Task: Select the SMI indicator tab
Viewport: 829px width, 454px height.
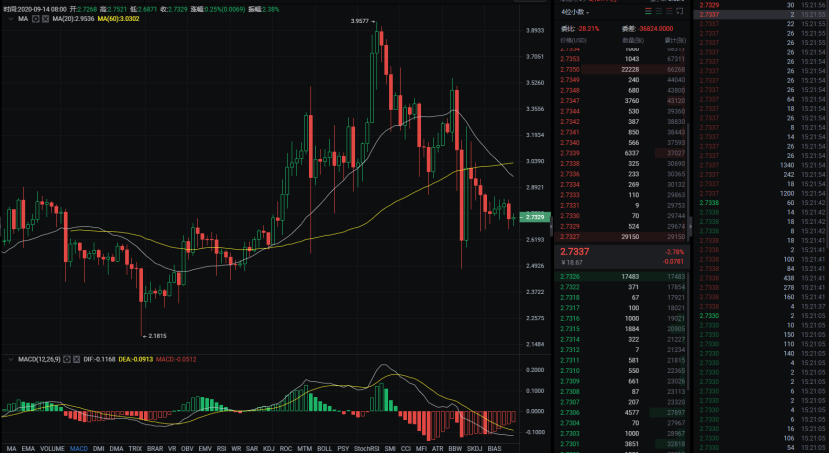Action: coord(390,449)
